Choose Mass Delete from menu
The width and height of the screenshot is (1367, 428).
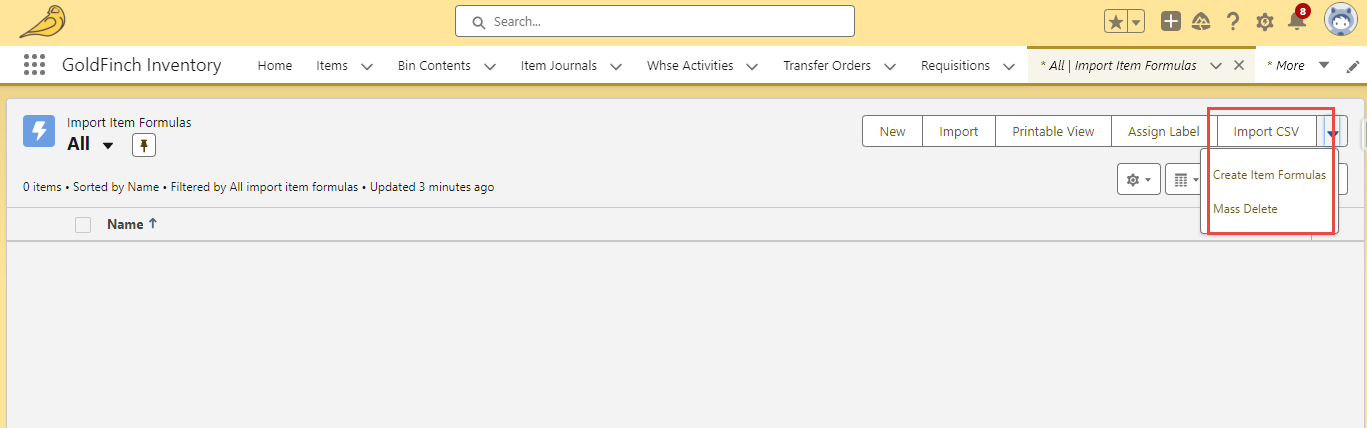click(1245, 209)
